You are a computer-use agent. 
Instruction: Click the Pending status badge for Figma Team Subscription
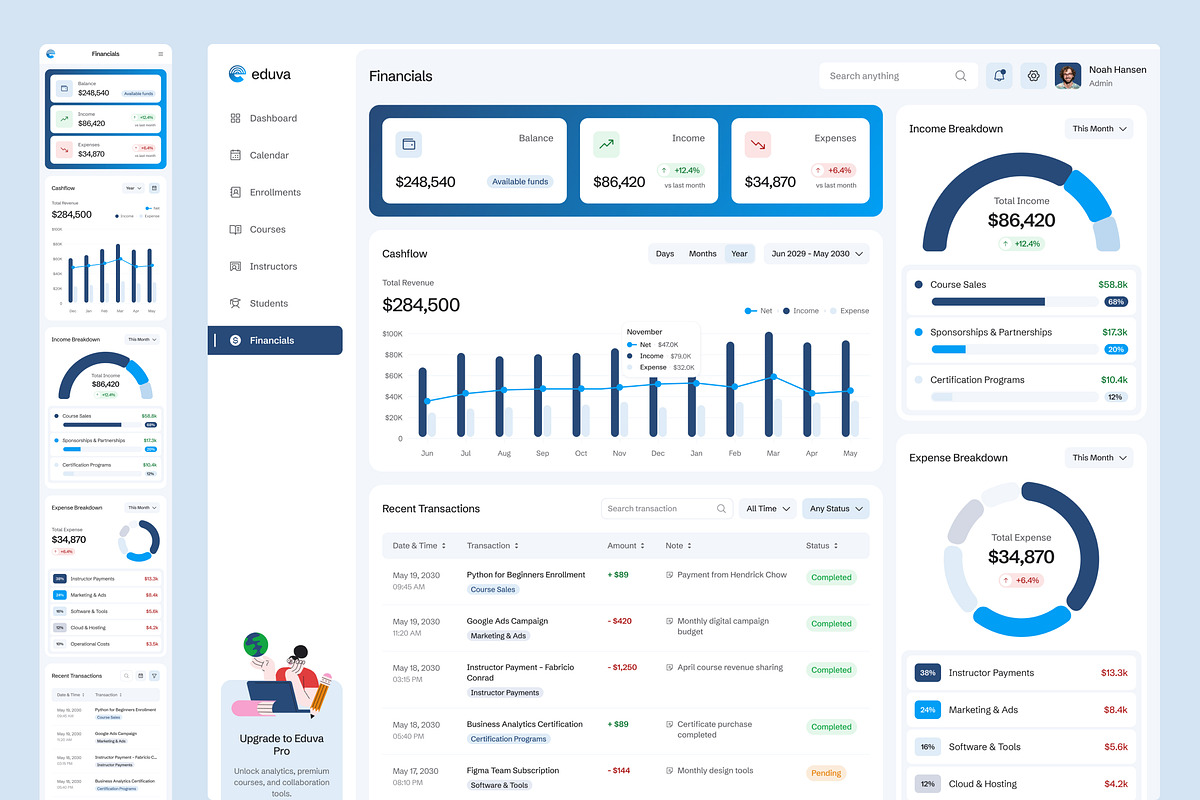(826, 773)
